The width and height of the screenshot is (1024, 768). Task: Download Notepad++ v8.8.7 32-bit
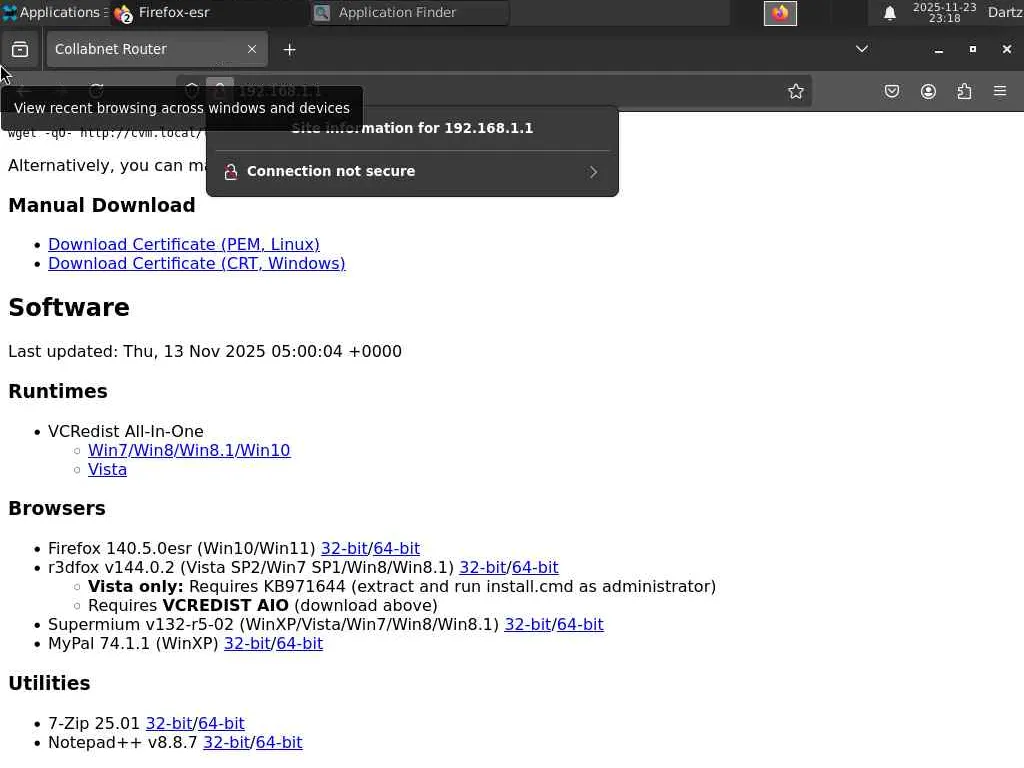pyautogui.click(x=227, y=743)
